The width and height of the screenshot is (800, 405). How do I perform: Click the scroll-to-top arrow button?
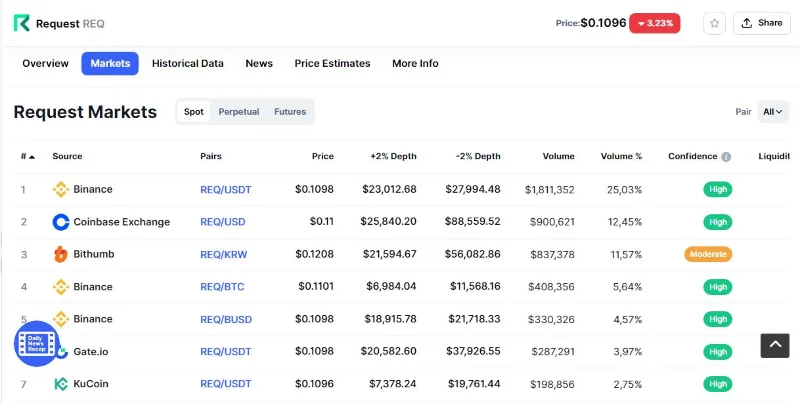pyautogui.click(x=775, y=346)
